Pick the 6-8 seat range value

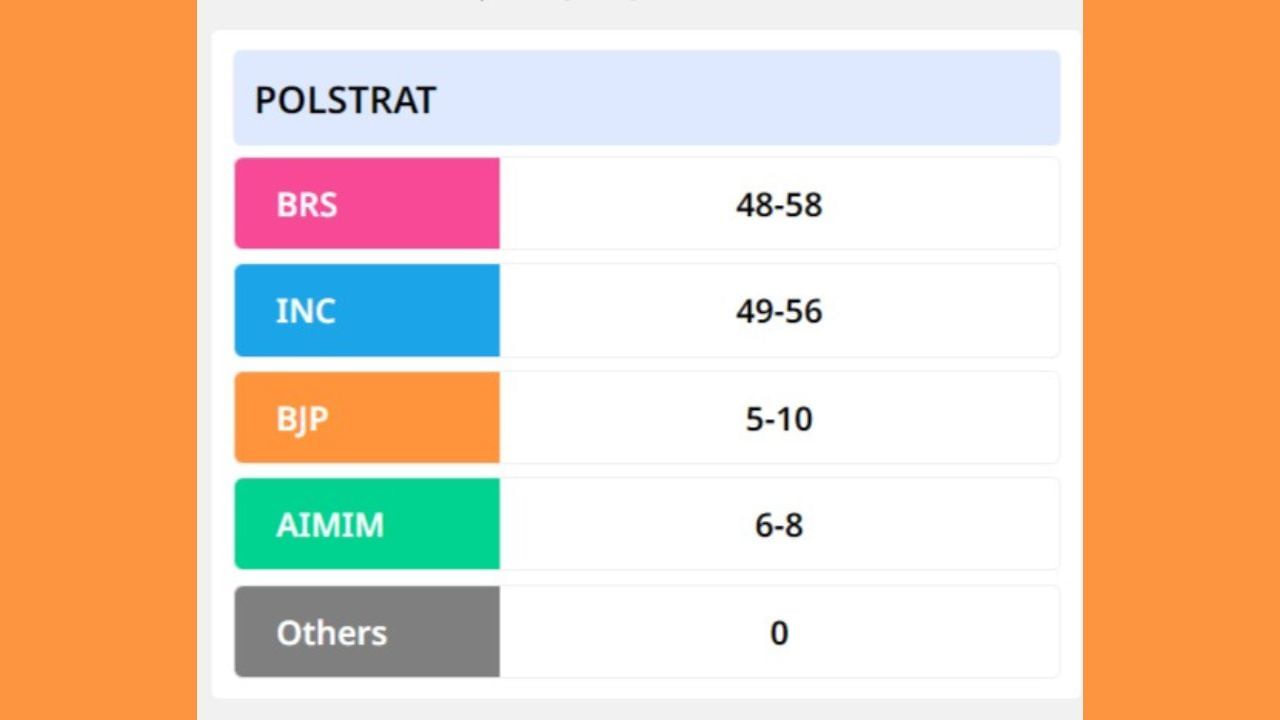point(779,525)
